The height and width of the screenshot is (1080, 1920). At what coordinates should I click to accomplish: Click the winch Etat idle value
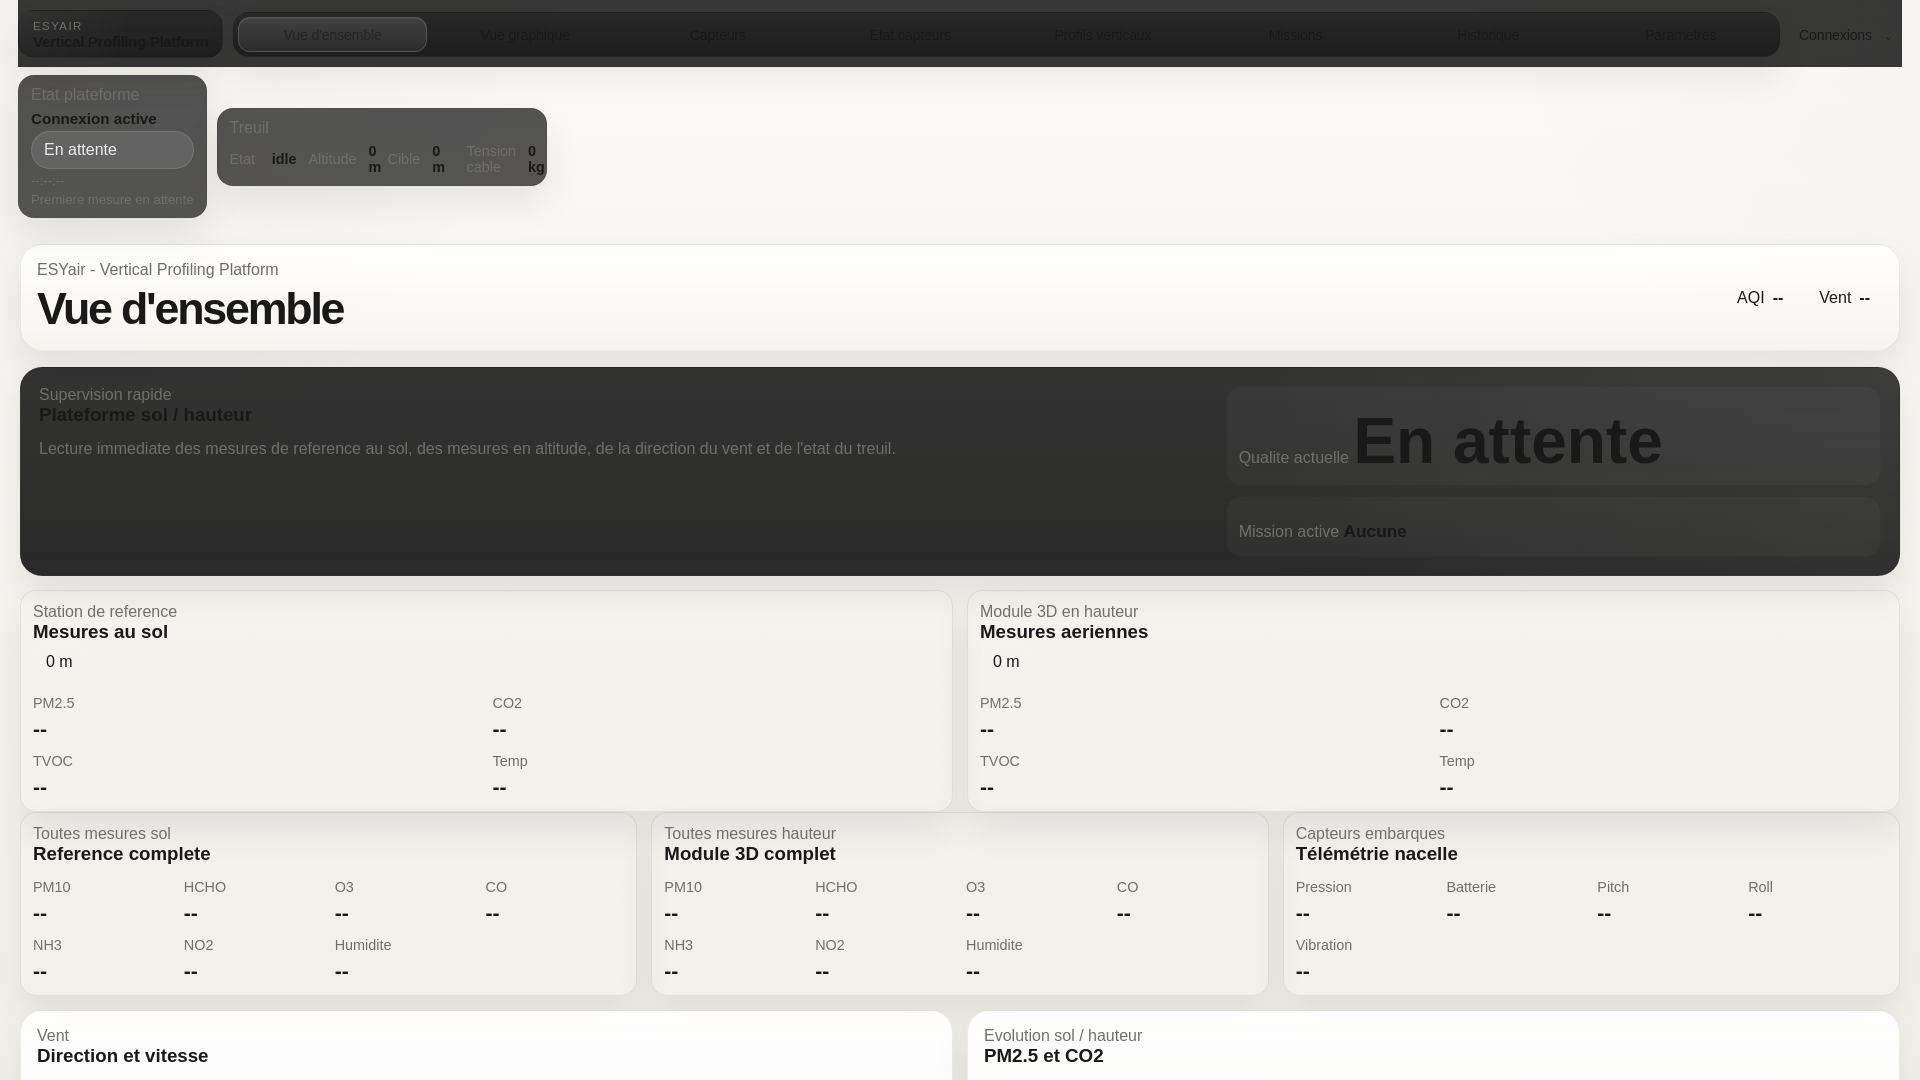click(284, 159)
